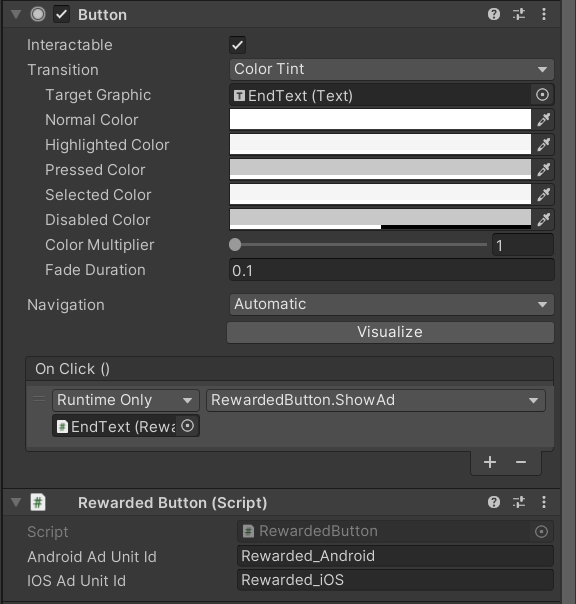Screen dimensions: 576x604
Task: Click the Android Ad Unit Id label
Action: click(92, 557)
